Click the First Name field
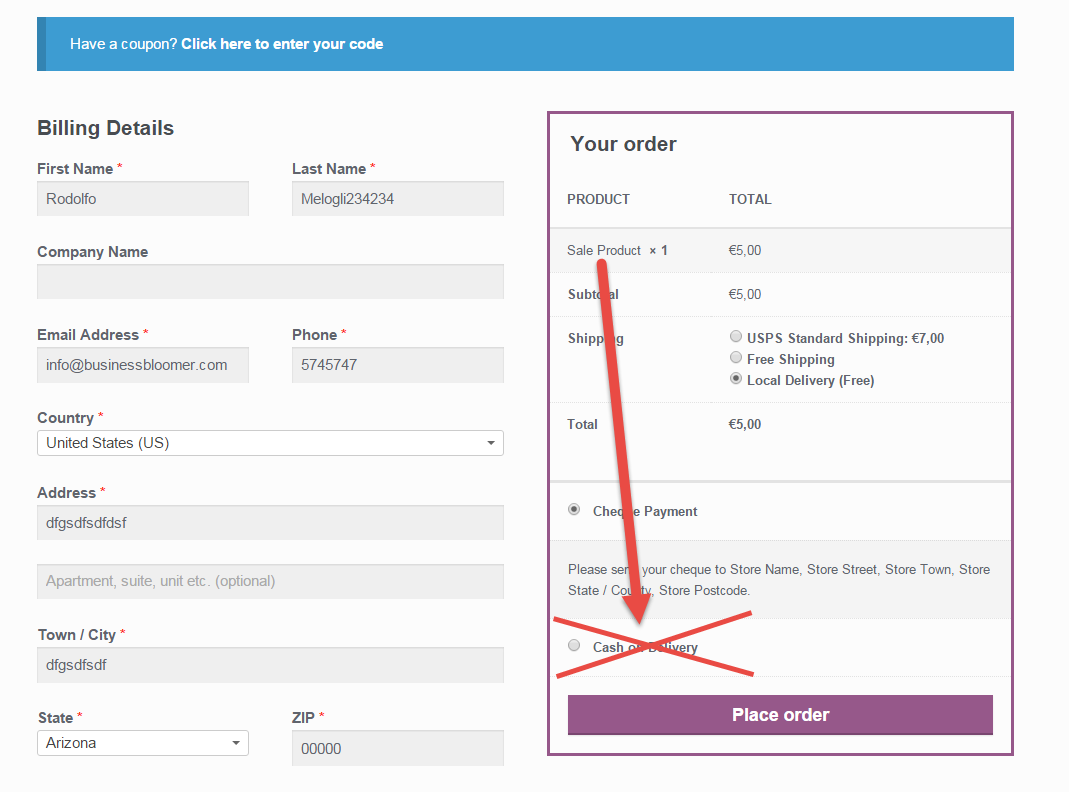1069x792 pixels. pyautogui.click(x=142, y=198)
